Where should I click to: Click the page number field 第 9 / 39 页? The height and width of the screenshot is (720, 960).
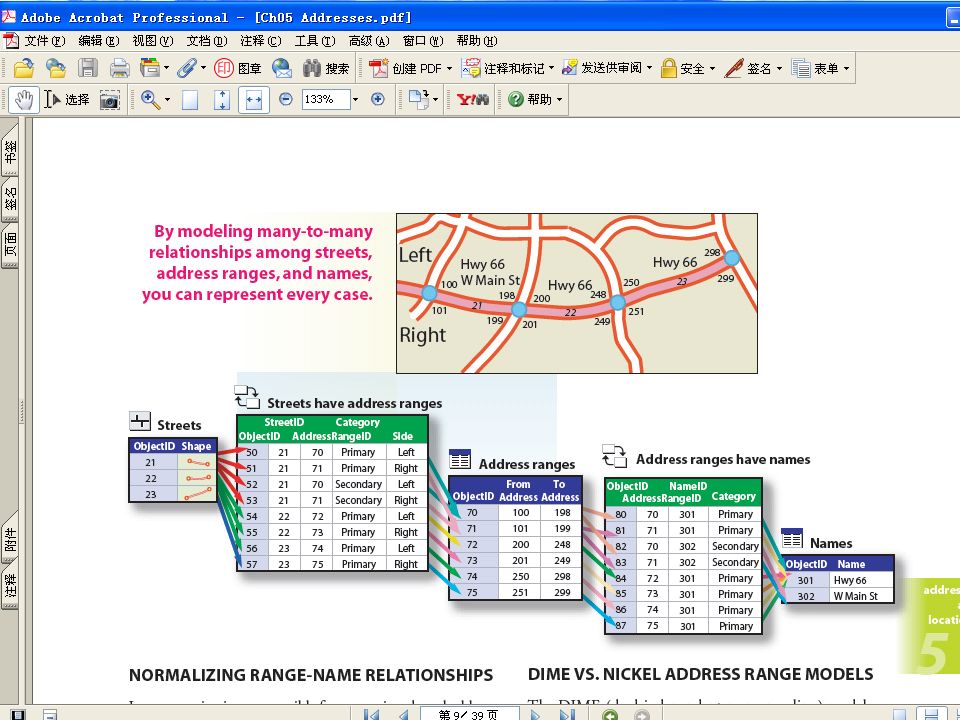click(469, 714)
